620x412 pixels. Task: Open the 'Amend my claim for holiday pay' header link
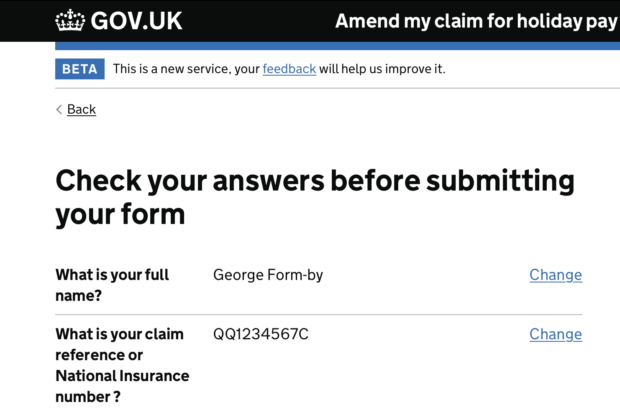[476, 21]
